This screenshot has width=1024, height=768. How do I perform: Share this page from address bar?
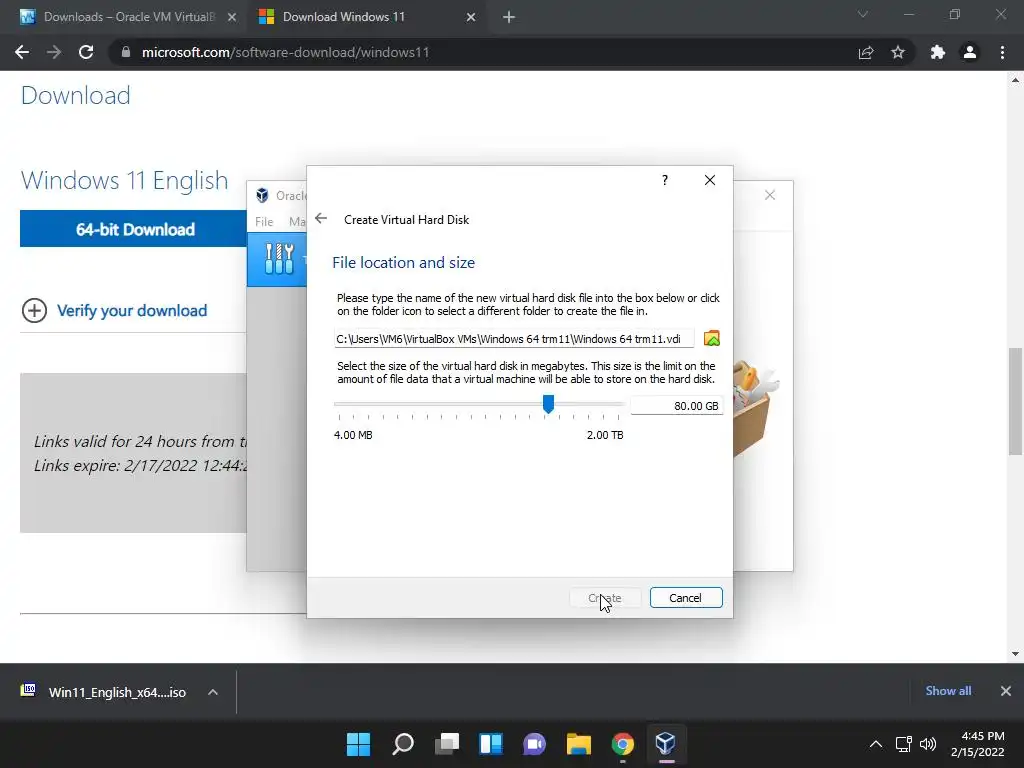[x=866, y=52]
